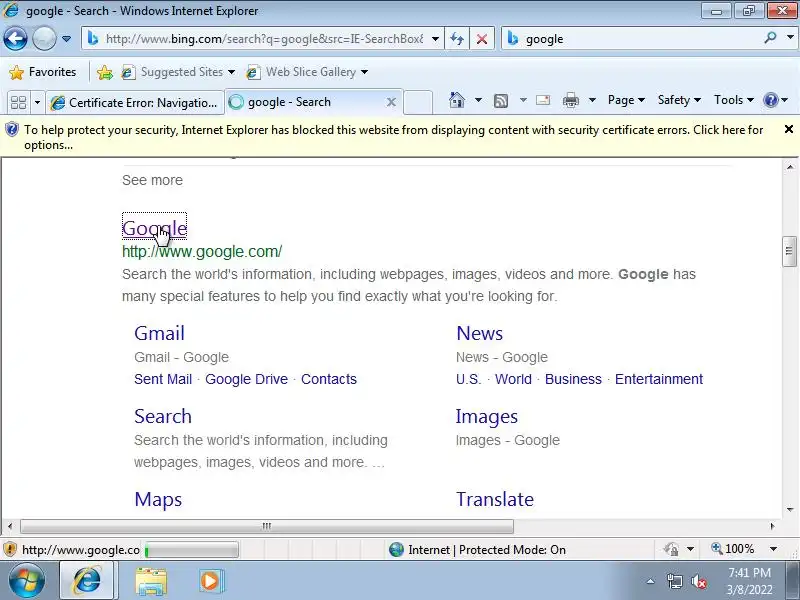Screen dimensions: 800x600
Task: Click the Refresh page icon
Action: 457,39
